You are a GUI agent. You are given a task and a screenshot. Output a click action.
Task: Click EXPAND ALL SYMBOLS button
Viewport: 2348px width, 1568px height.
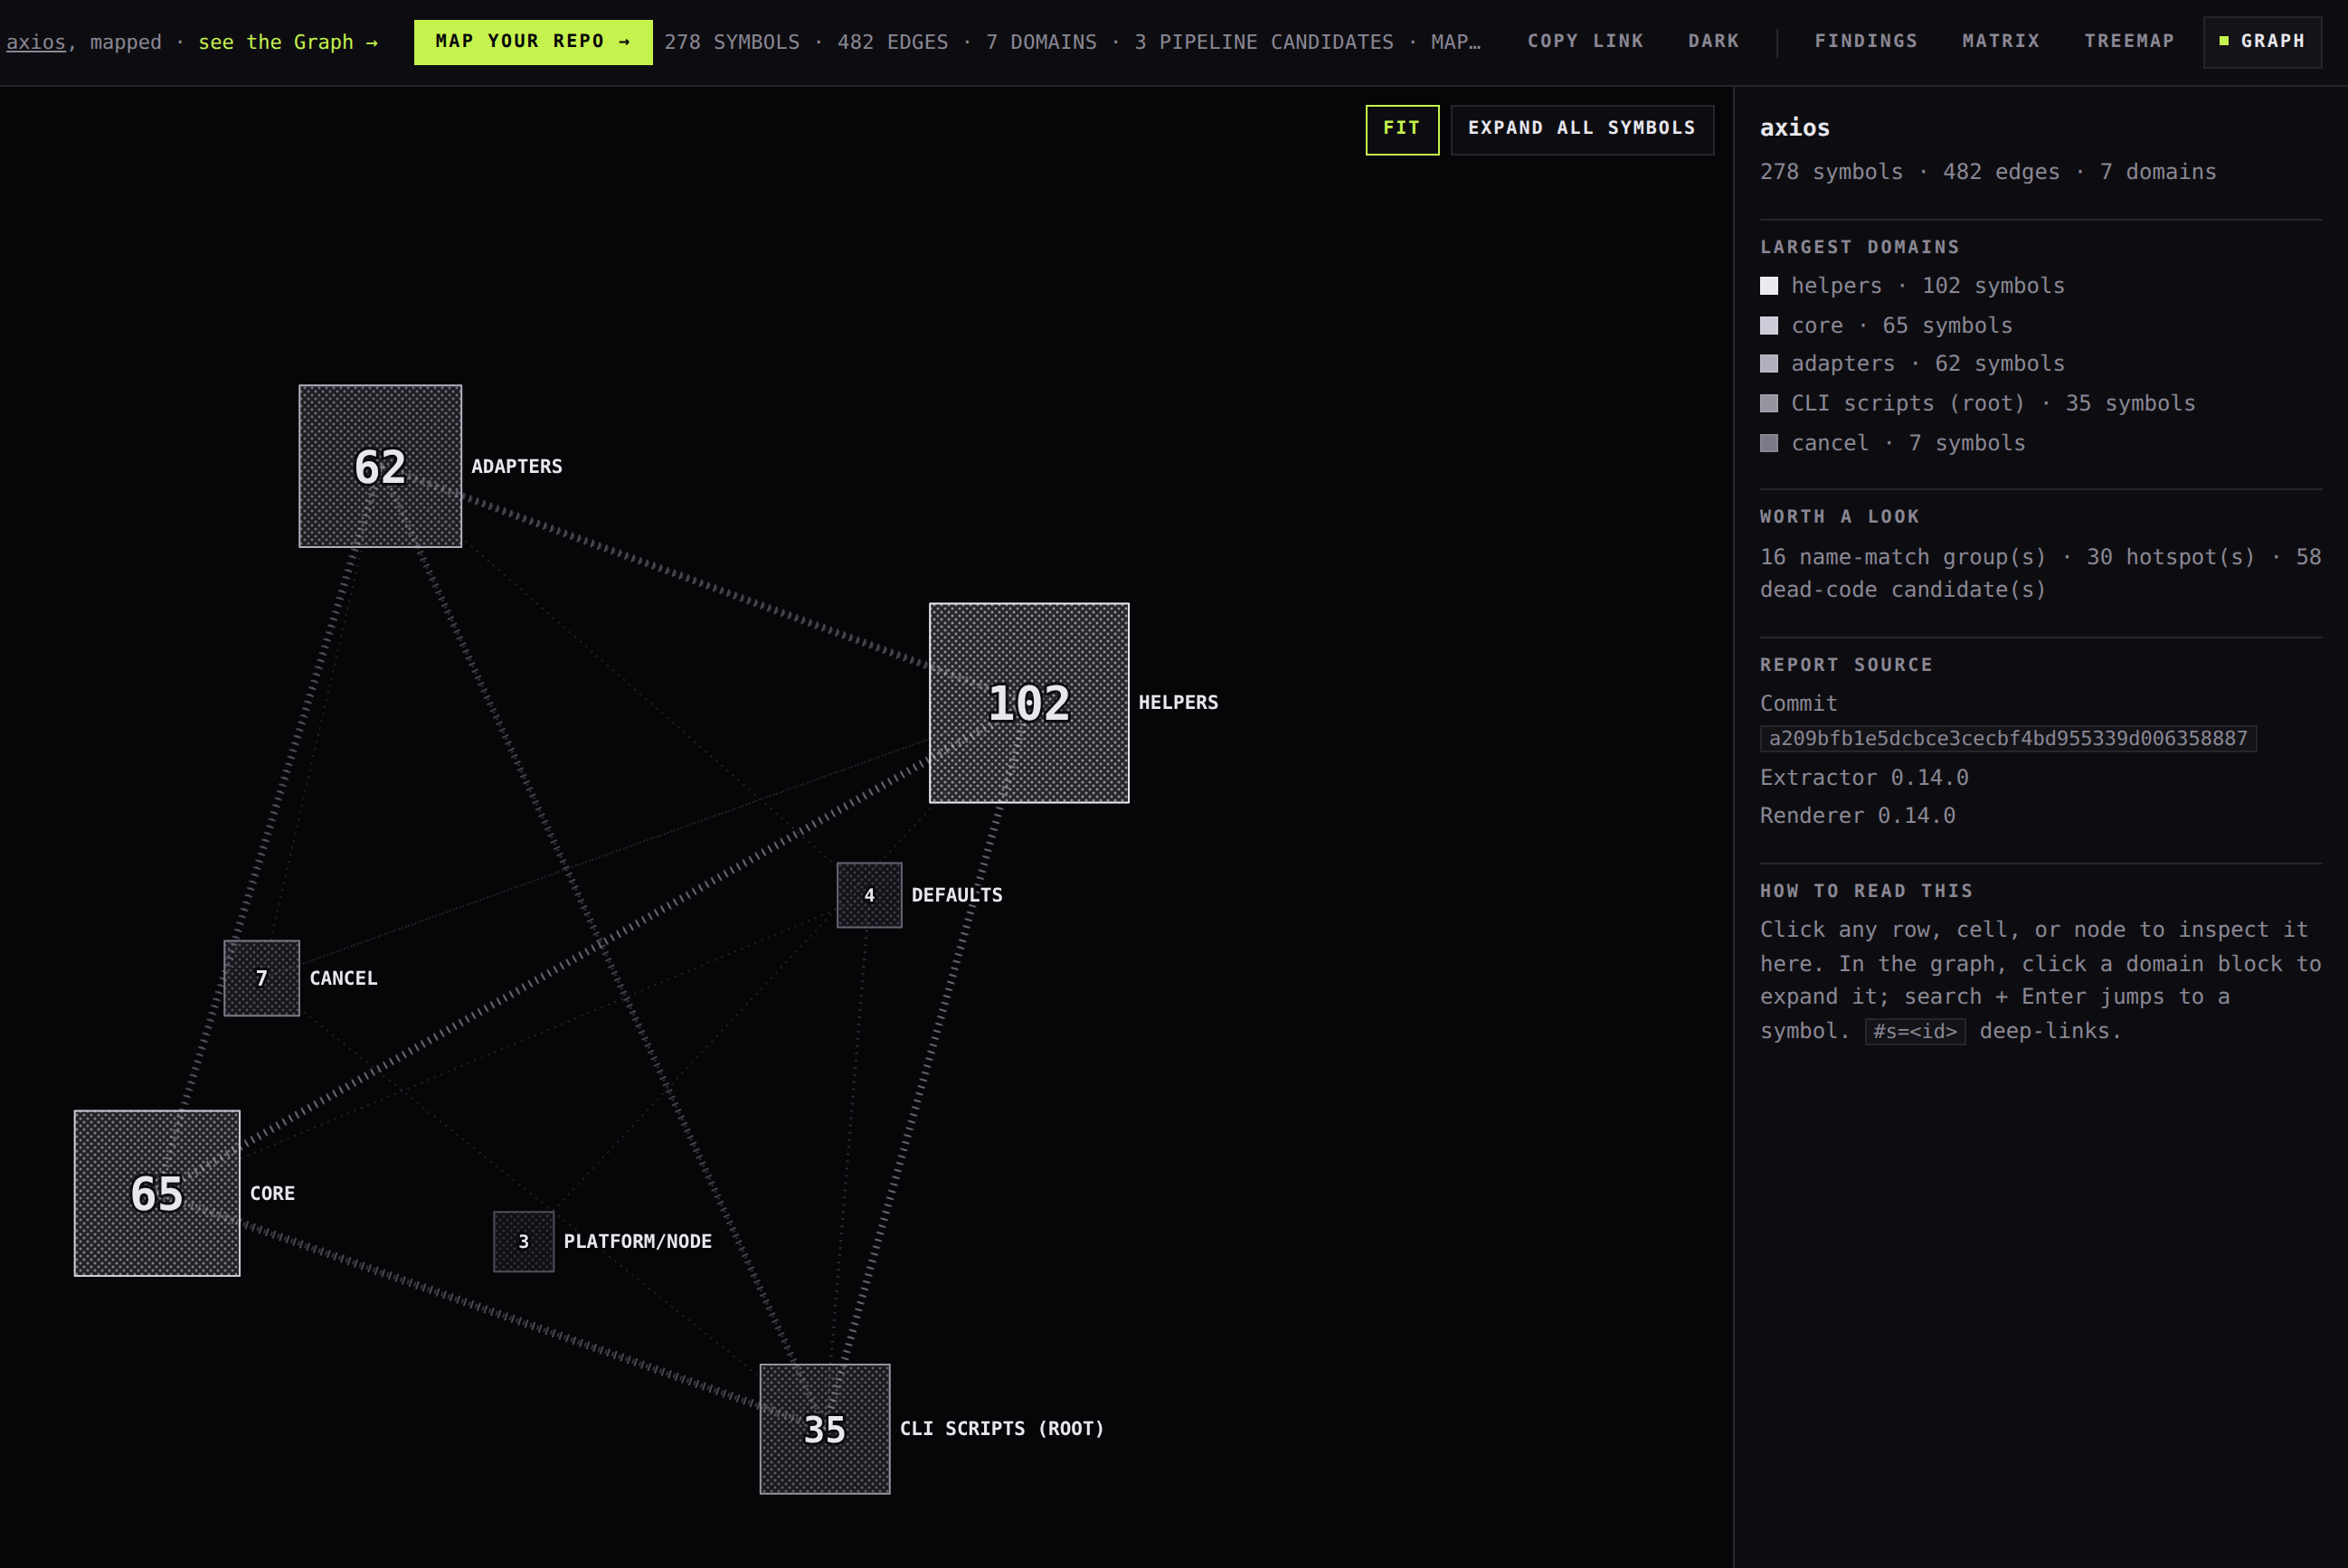[1582, 129]
